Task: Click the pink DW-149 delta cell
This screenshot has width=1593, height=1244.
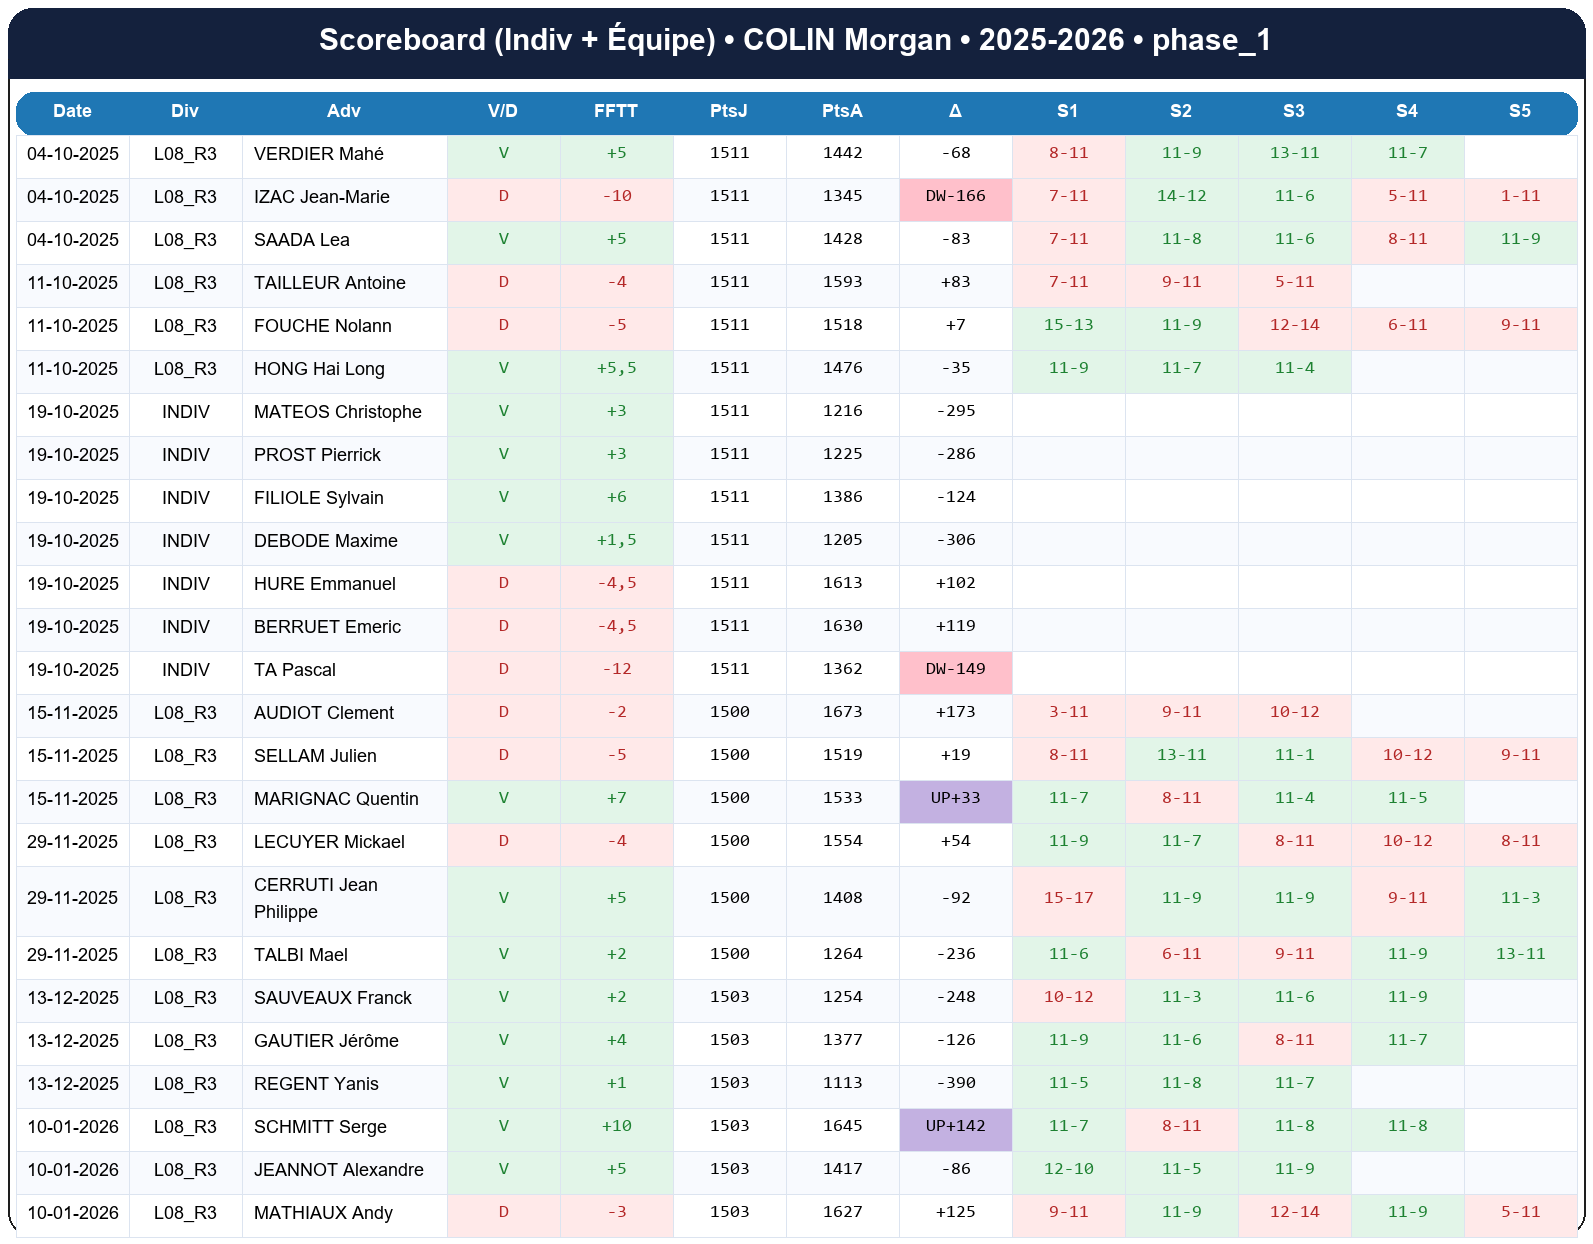Action: tap(955, 669)
